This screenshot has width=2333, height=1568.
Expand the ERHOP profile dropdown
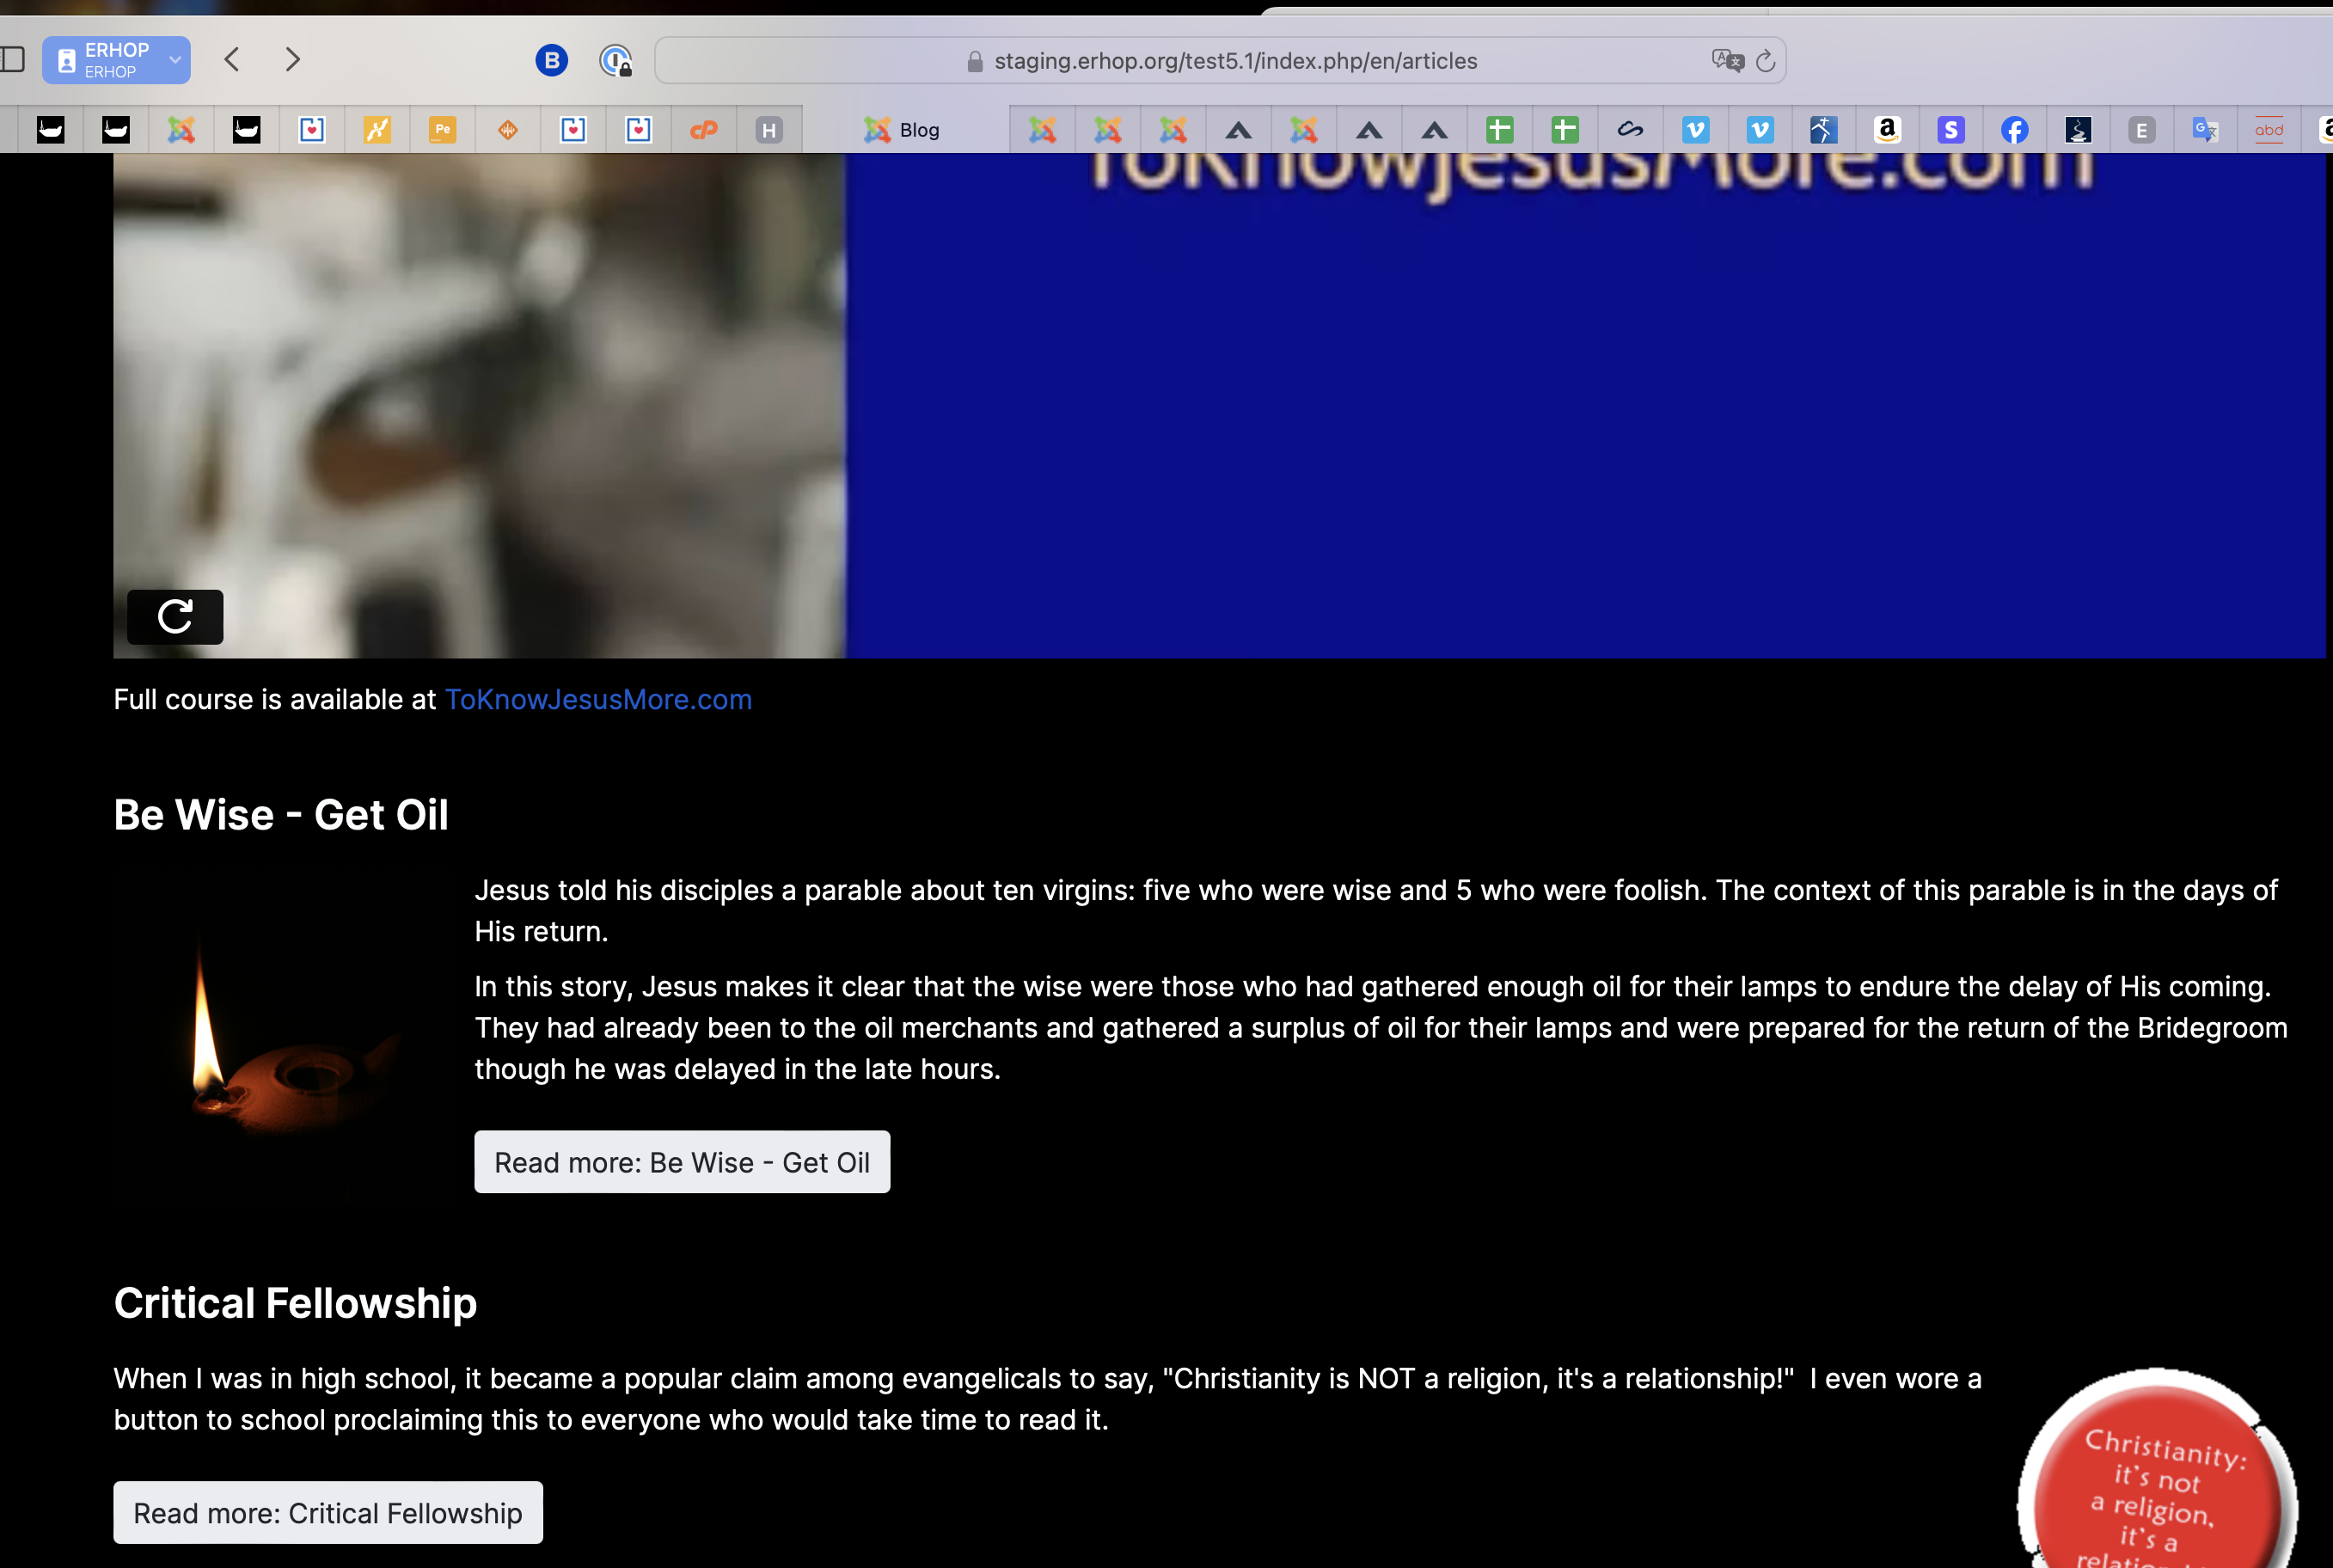tap(175, 60)
